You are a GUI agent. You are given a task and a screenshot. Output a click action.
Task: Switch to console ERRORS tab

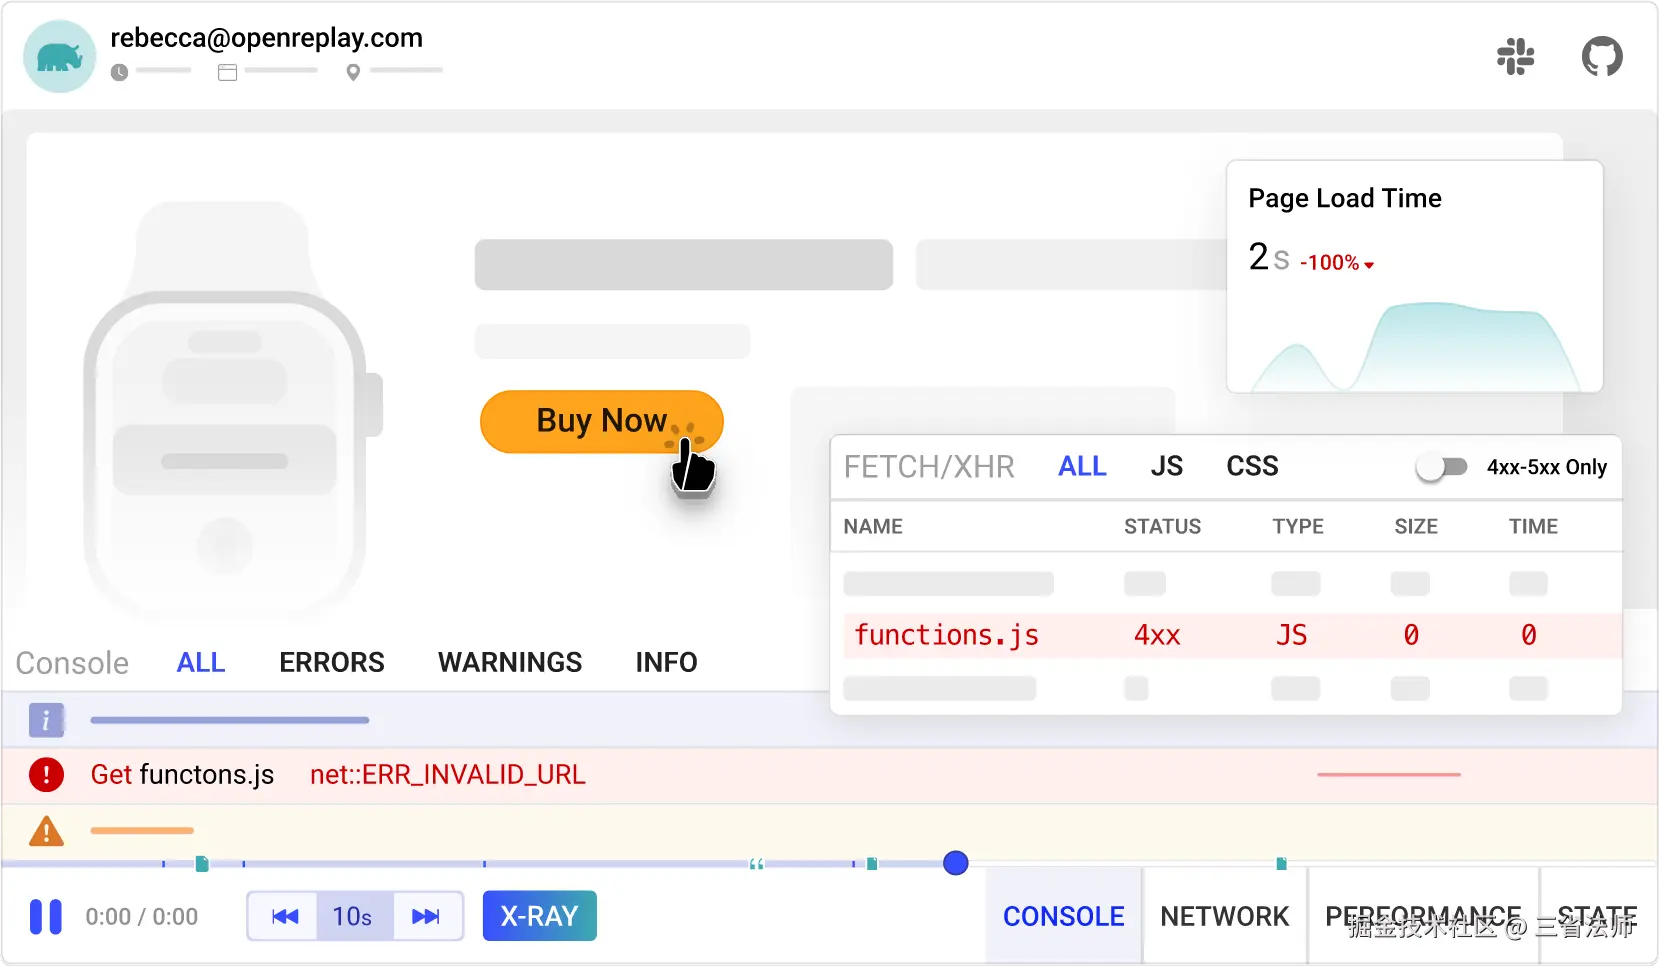pyautogui.click(x=332, y=663)
